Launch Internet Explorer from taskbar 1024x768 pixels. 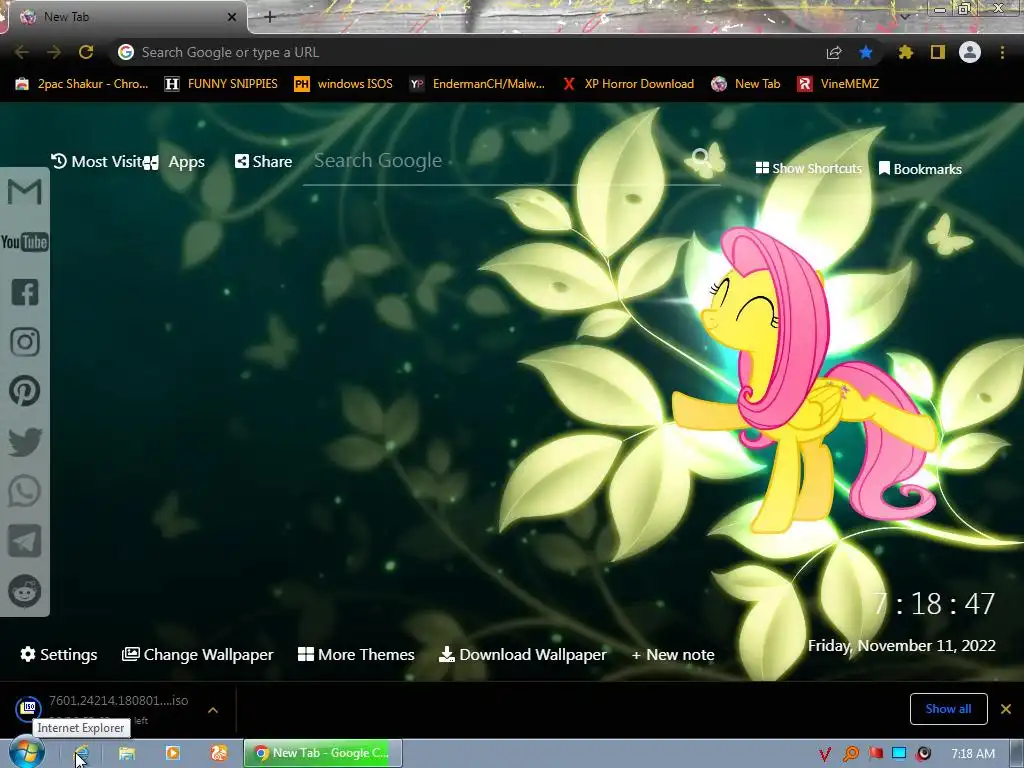pyautogui.click(x=81, y=754)
